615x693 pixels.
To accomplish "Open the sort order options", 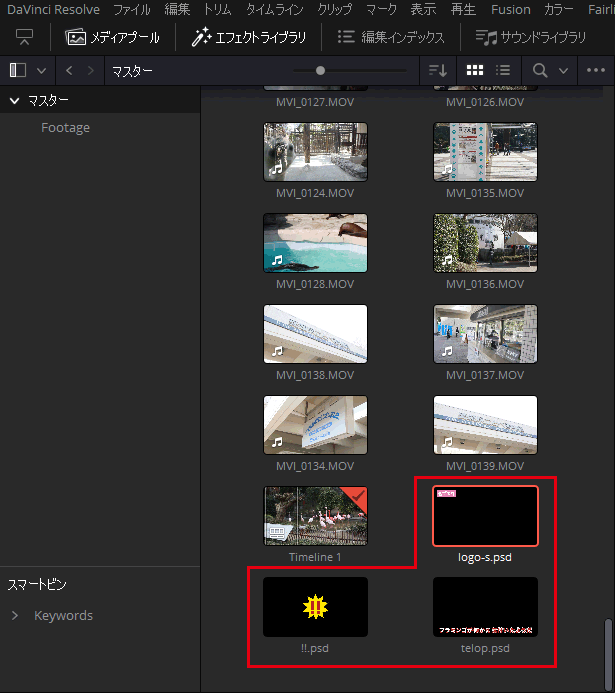I will [438, 70].
